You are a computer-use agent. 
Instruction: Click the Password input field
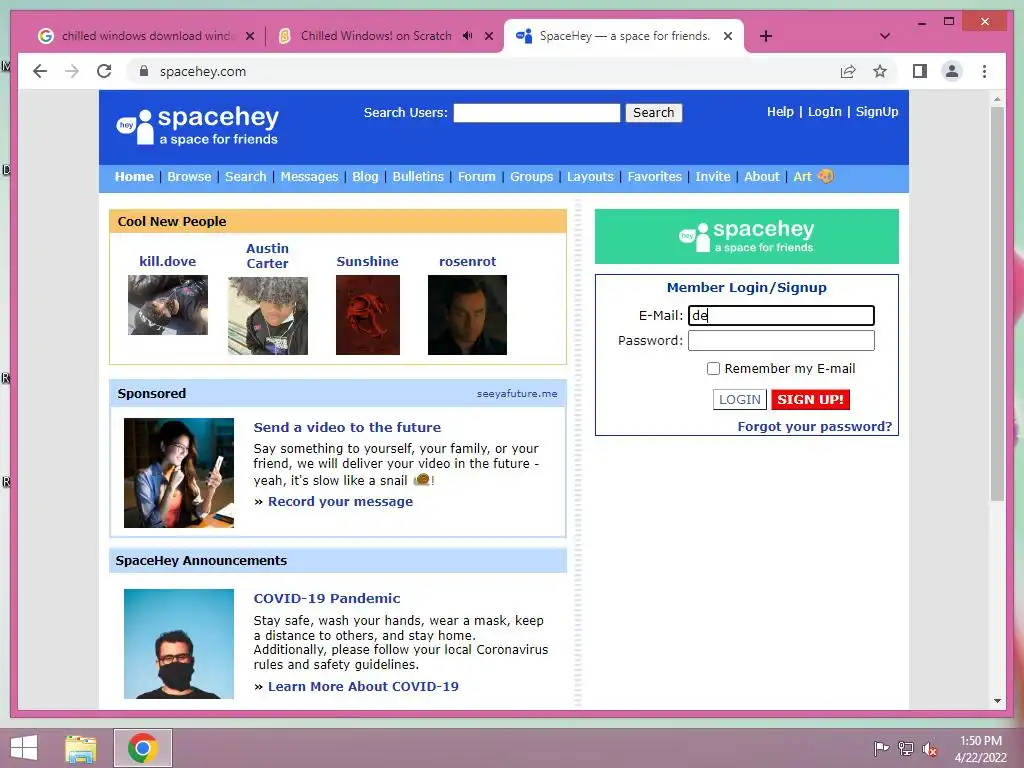point(781,340)
